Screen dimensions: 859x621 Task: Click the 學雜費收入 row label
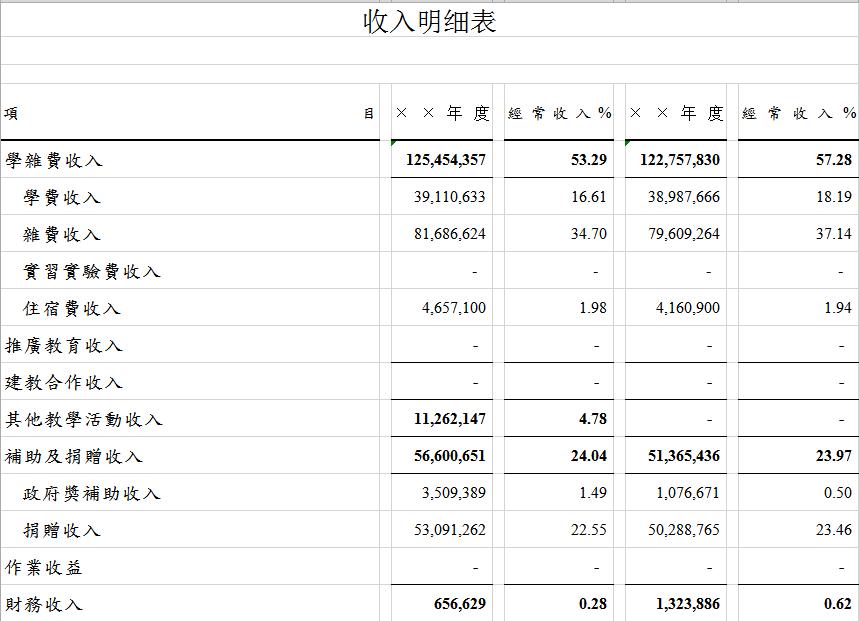point(54,160)
